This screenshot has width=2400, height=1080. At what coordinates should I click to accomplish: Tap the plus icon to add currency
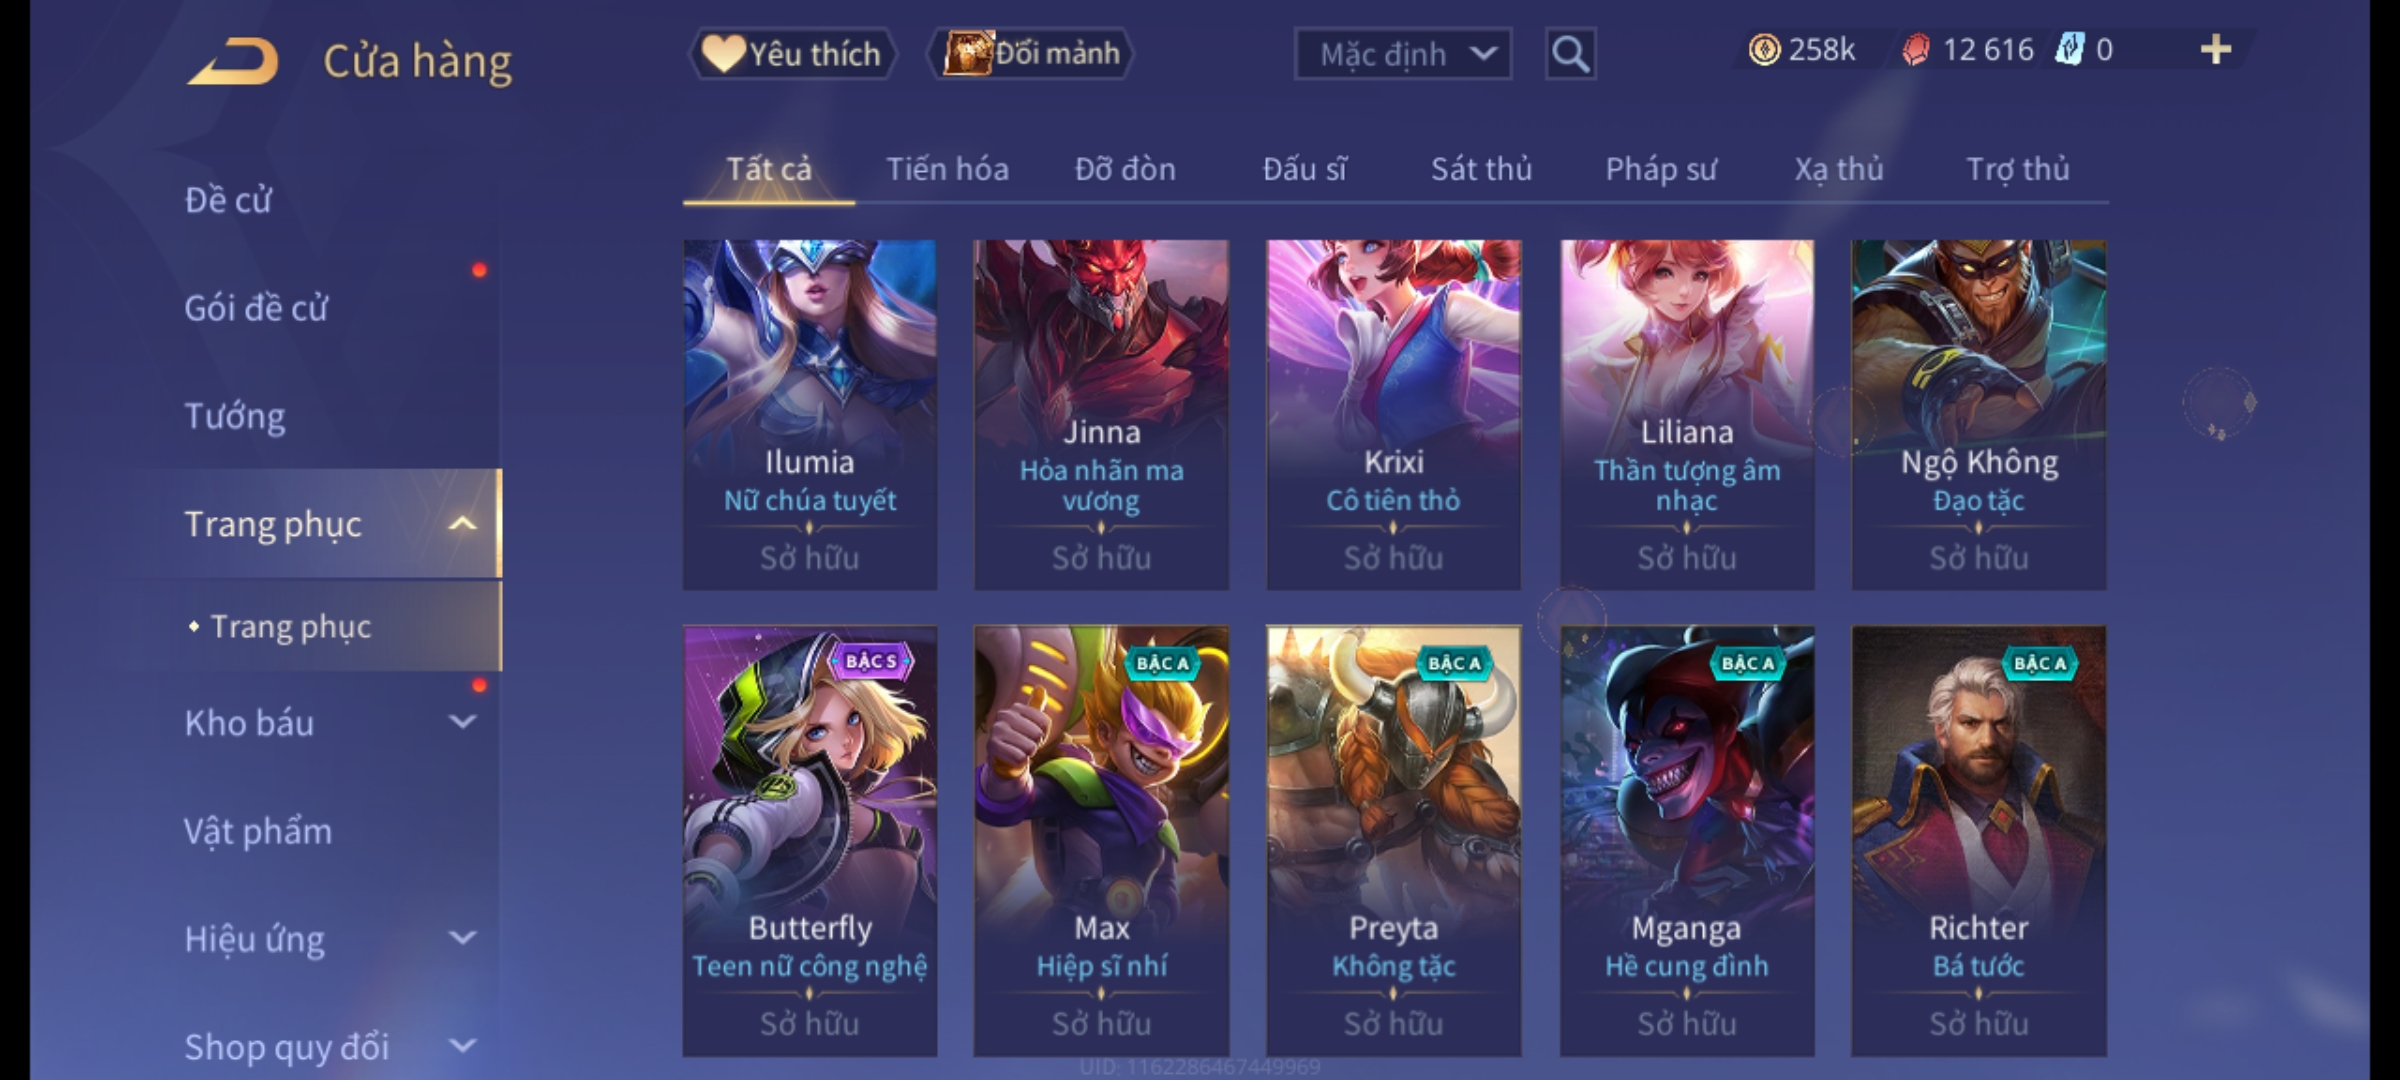(2216, 49)
